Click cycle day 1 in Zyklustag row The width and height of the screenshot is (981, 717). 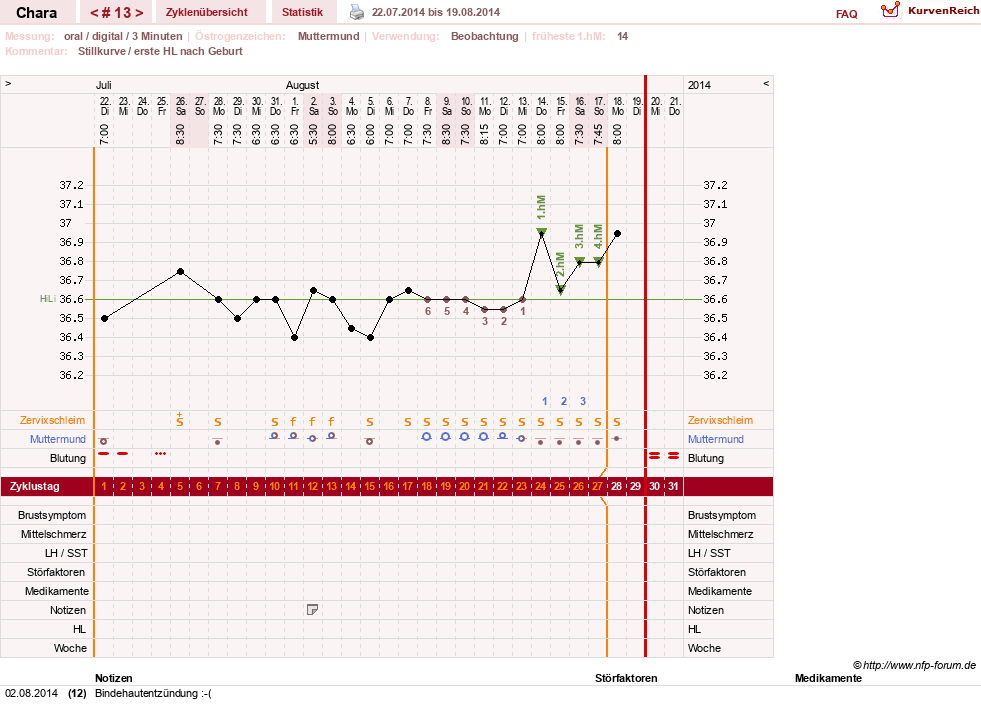pyautogui.click(x=104, y=486)
